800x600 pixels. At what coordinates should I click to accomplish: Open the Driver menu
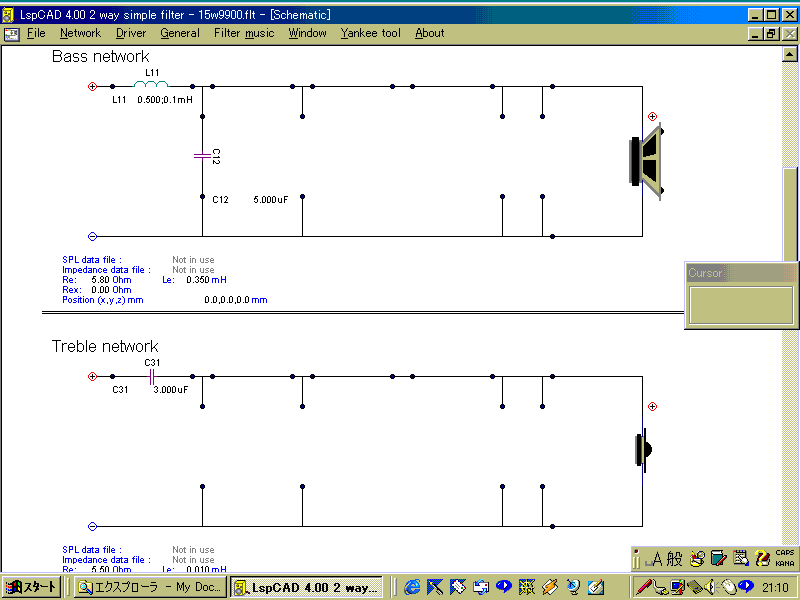pyautogui.click(x=130, y=33)
